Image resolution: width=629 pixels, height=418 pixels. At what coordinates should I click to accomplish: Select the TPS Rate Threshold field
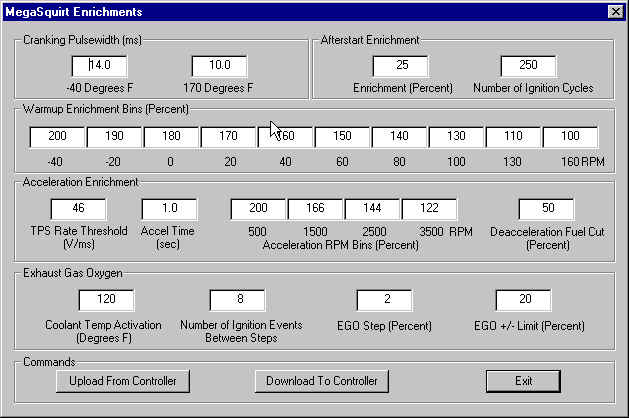[x=78, y=209]
